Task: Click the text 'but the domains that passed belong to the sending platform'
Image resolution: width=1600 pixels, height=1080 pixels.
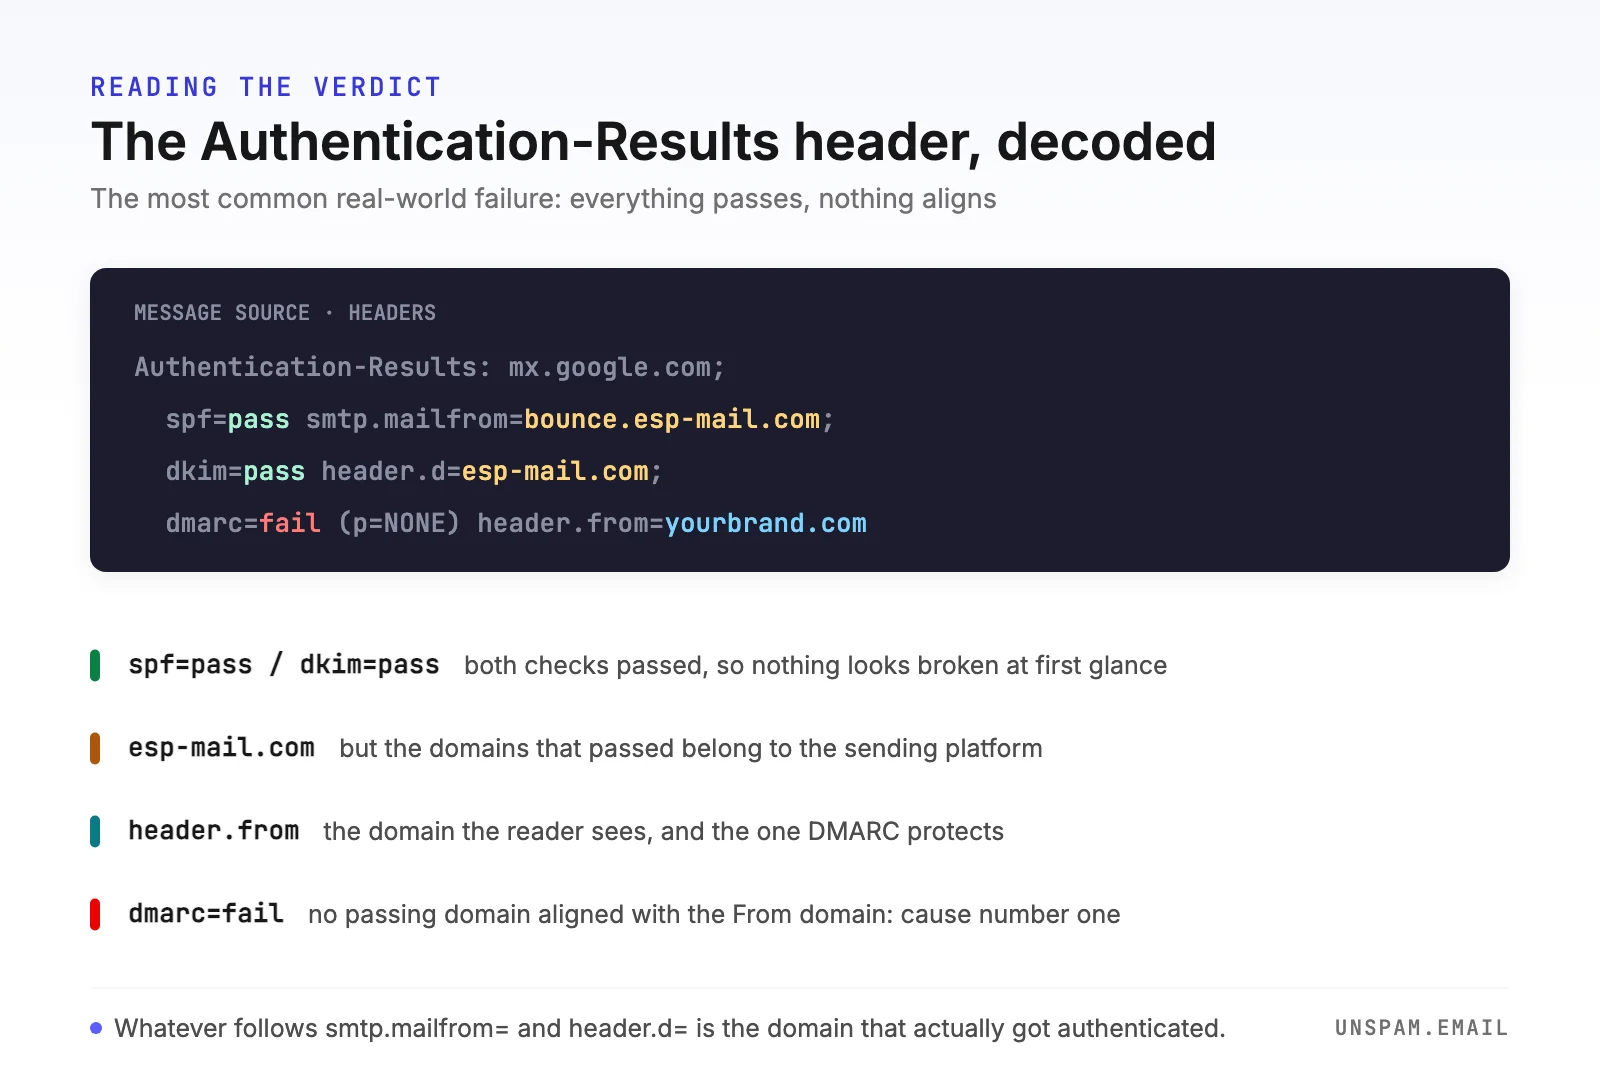Action: coord(691,748)
